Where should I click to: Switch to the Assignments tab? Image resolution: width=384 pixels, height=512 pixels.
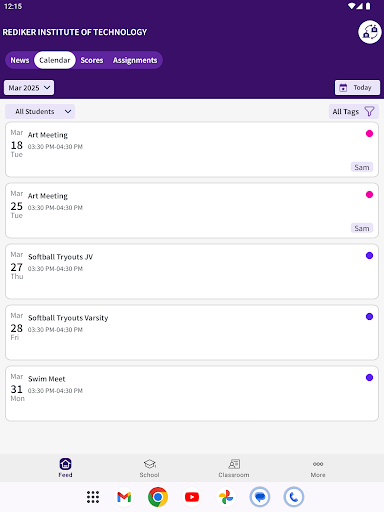point(135,60)
